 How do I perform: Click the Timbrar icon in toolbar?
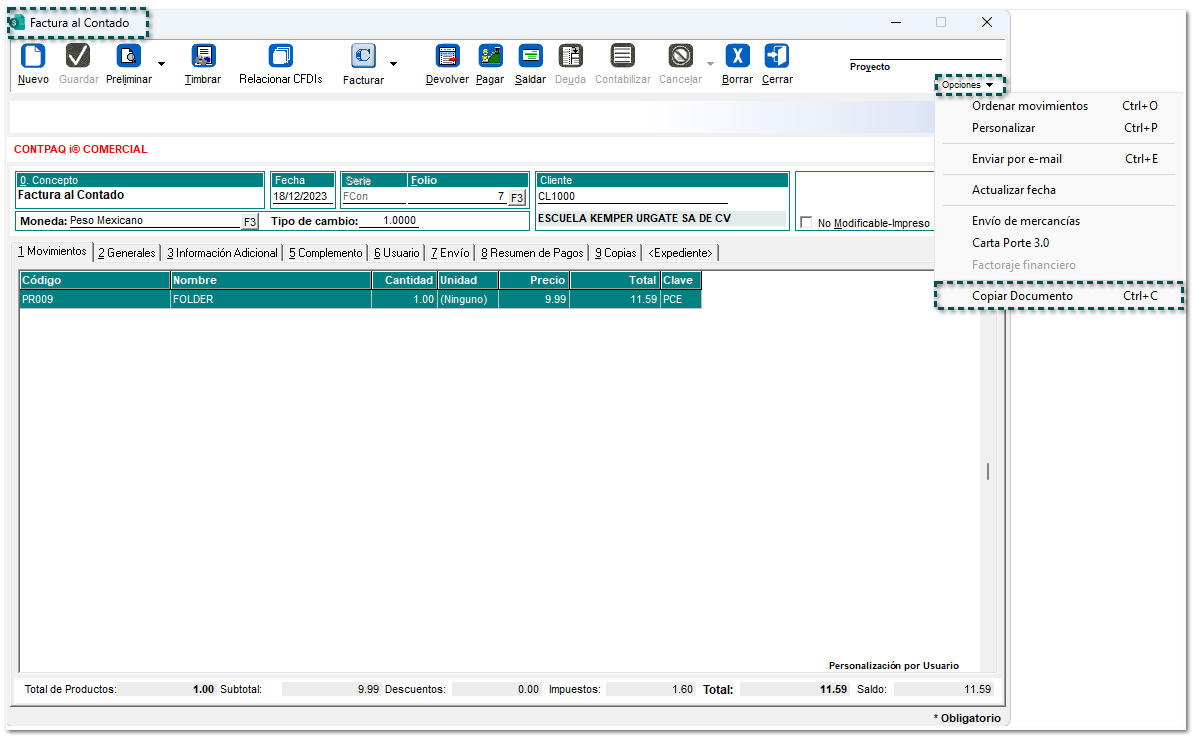tap(203, 57)
